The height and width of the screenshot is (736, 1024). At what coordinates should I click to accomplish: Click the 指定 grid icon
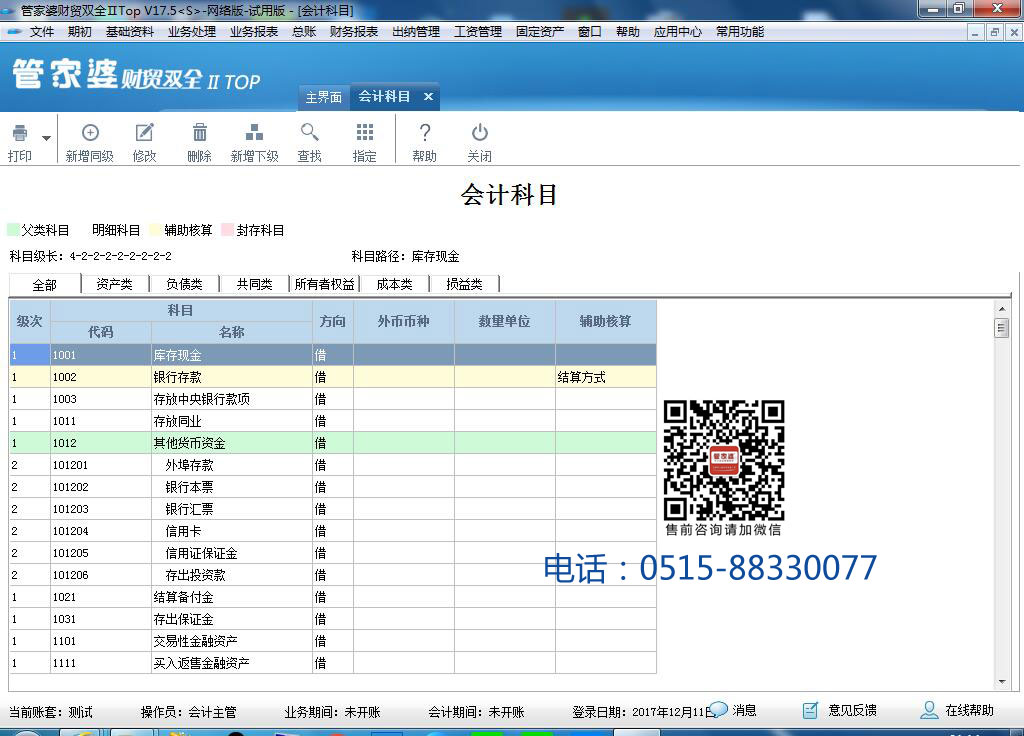pos(364,133)
